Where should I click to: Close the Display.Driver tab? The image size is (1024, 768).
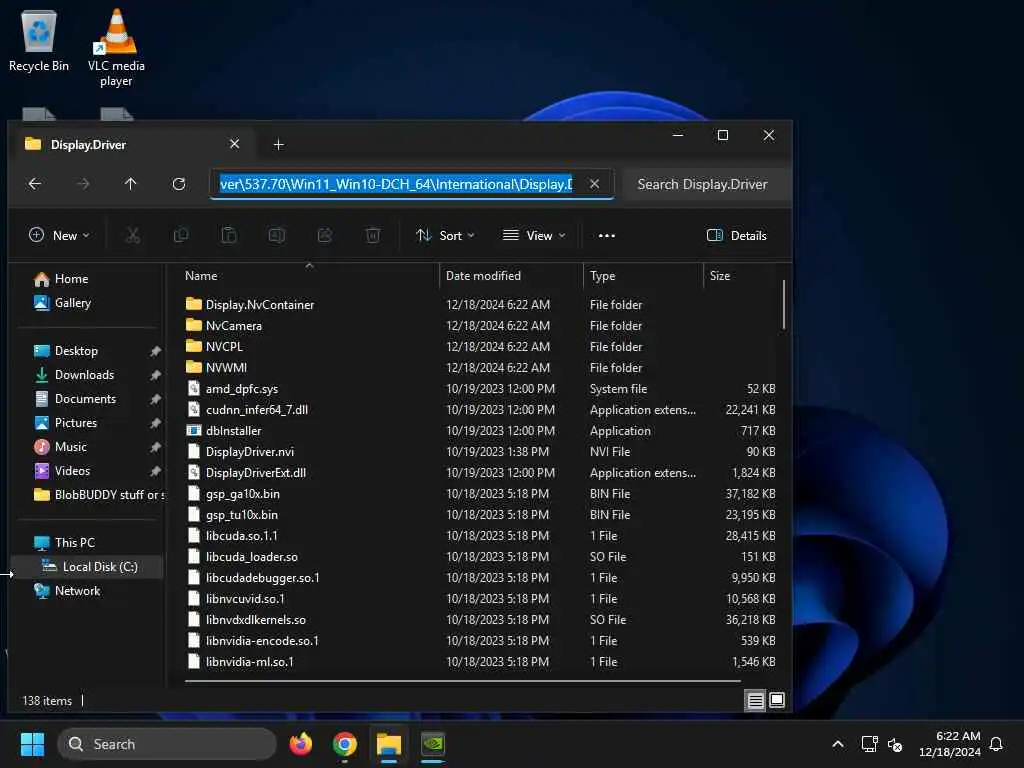[x=234, y=144]
